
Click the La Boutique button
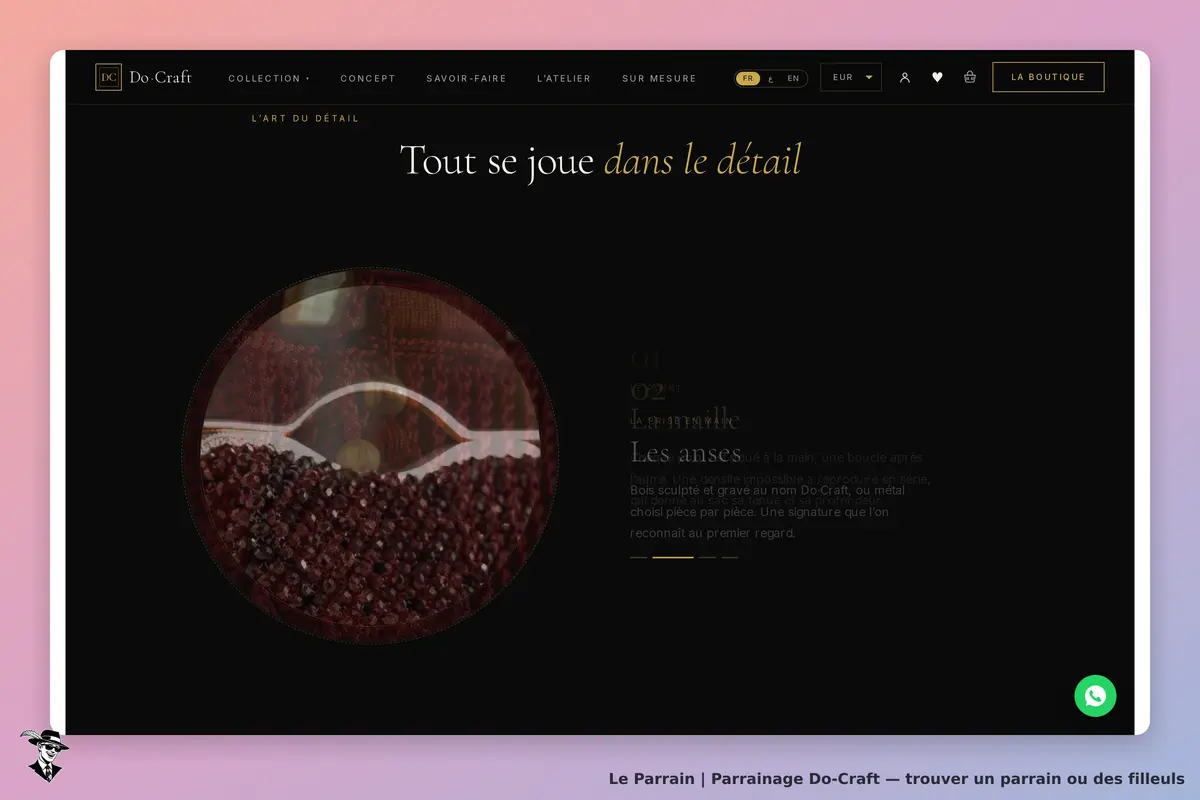(x=1048, y=77)
